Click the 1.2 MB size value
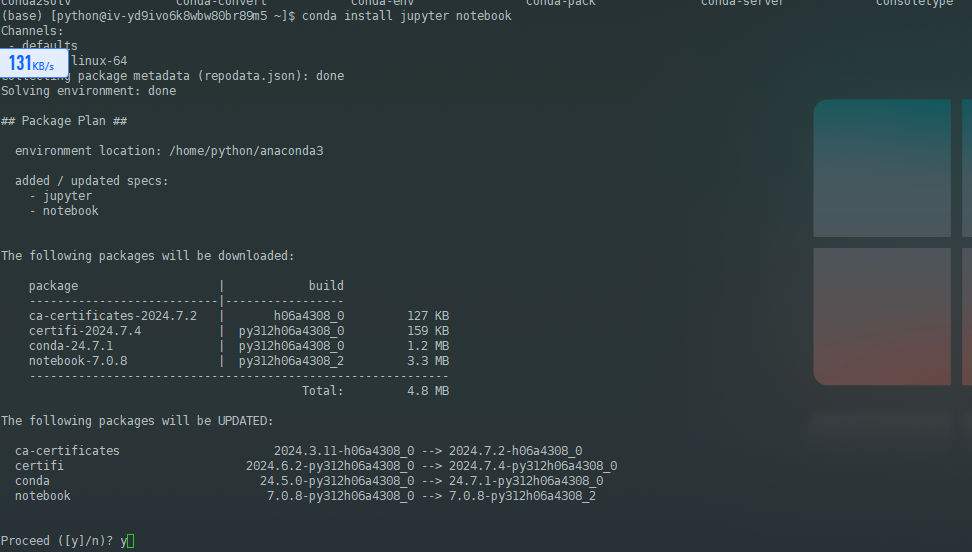 coord(428,345)
